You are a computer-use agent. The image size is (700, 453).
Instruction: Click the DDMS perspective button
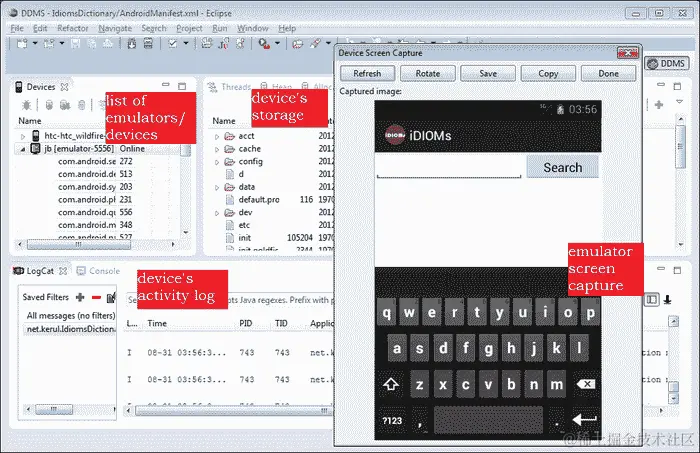[x=667, y=63]
